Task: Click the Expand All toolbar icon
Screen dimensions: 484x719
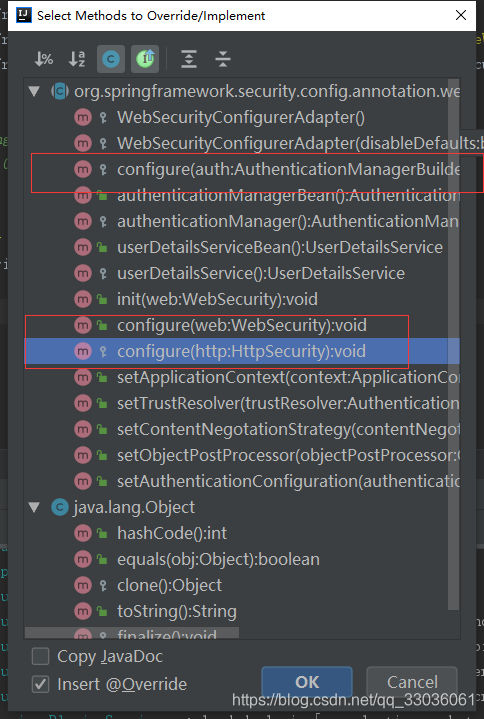Action: tap(189, 59)
